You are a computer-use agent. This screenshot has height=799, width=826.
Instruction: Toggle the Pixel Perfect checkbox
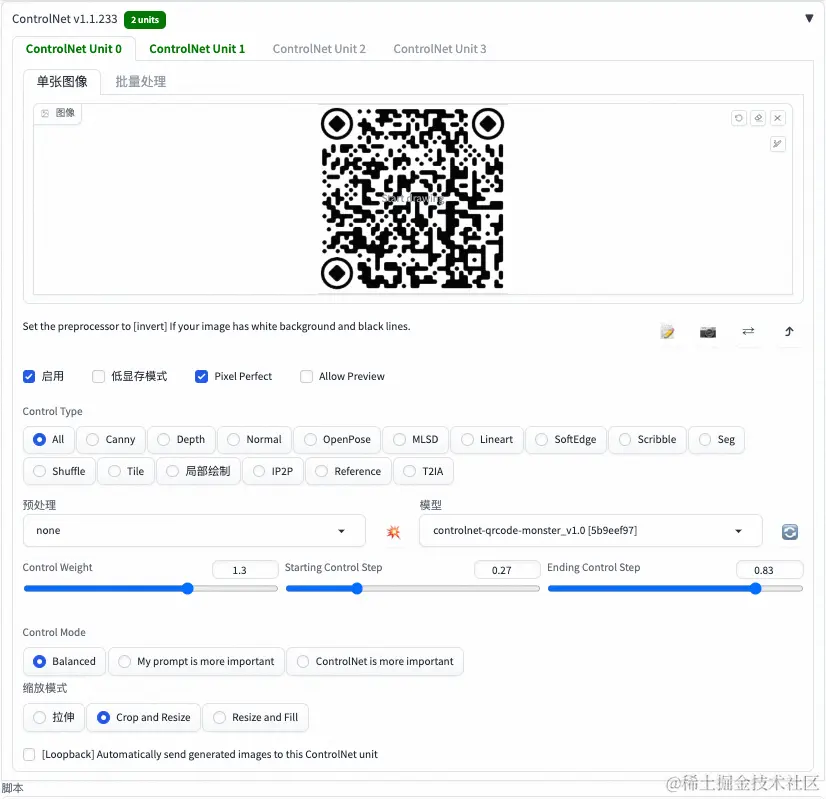coord(201,376)
